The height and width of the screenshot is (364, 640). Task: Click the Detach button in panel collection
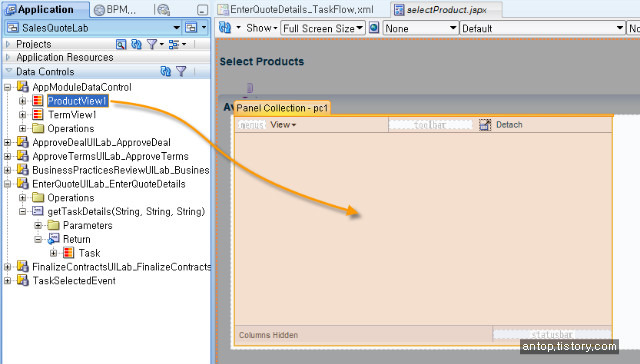(501, 124)
